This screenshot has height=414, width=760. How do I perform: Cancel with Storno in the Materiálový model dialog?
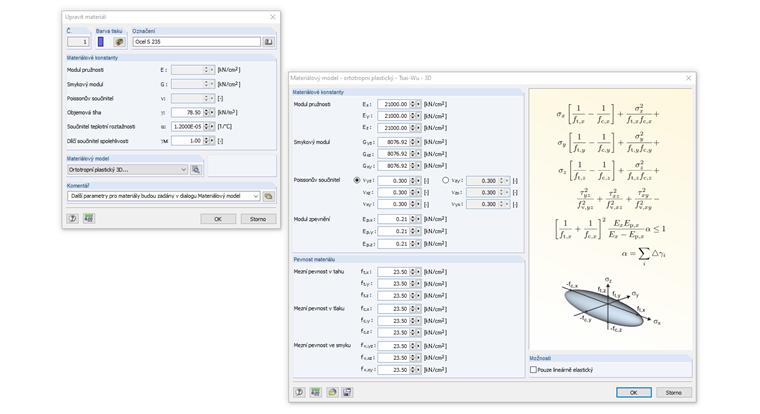click(x=674, y=393)
